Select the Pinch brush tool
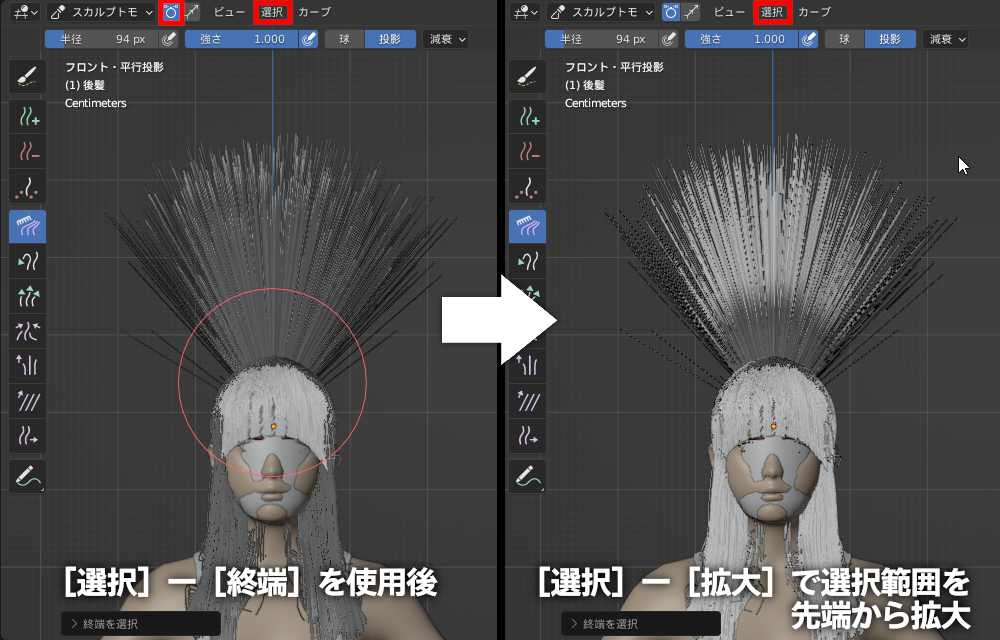 pyautogui.click(x=27, y=330)
